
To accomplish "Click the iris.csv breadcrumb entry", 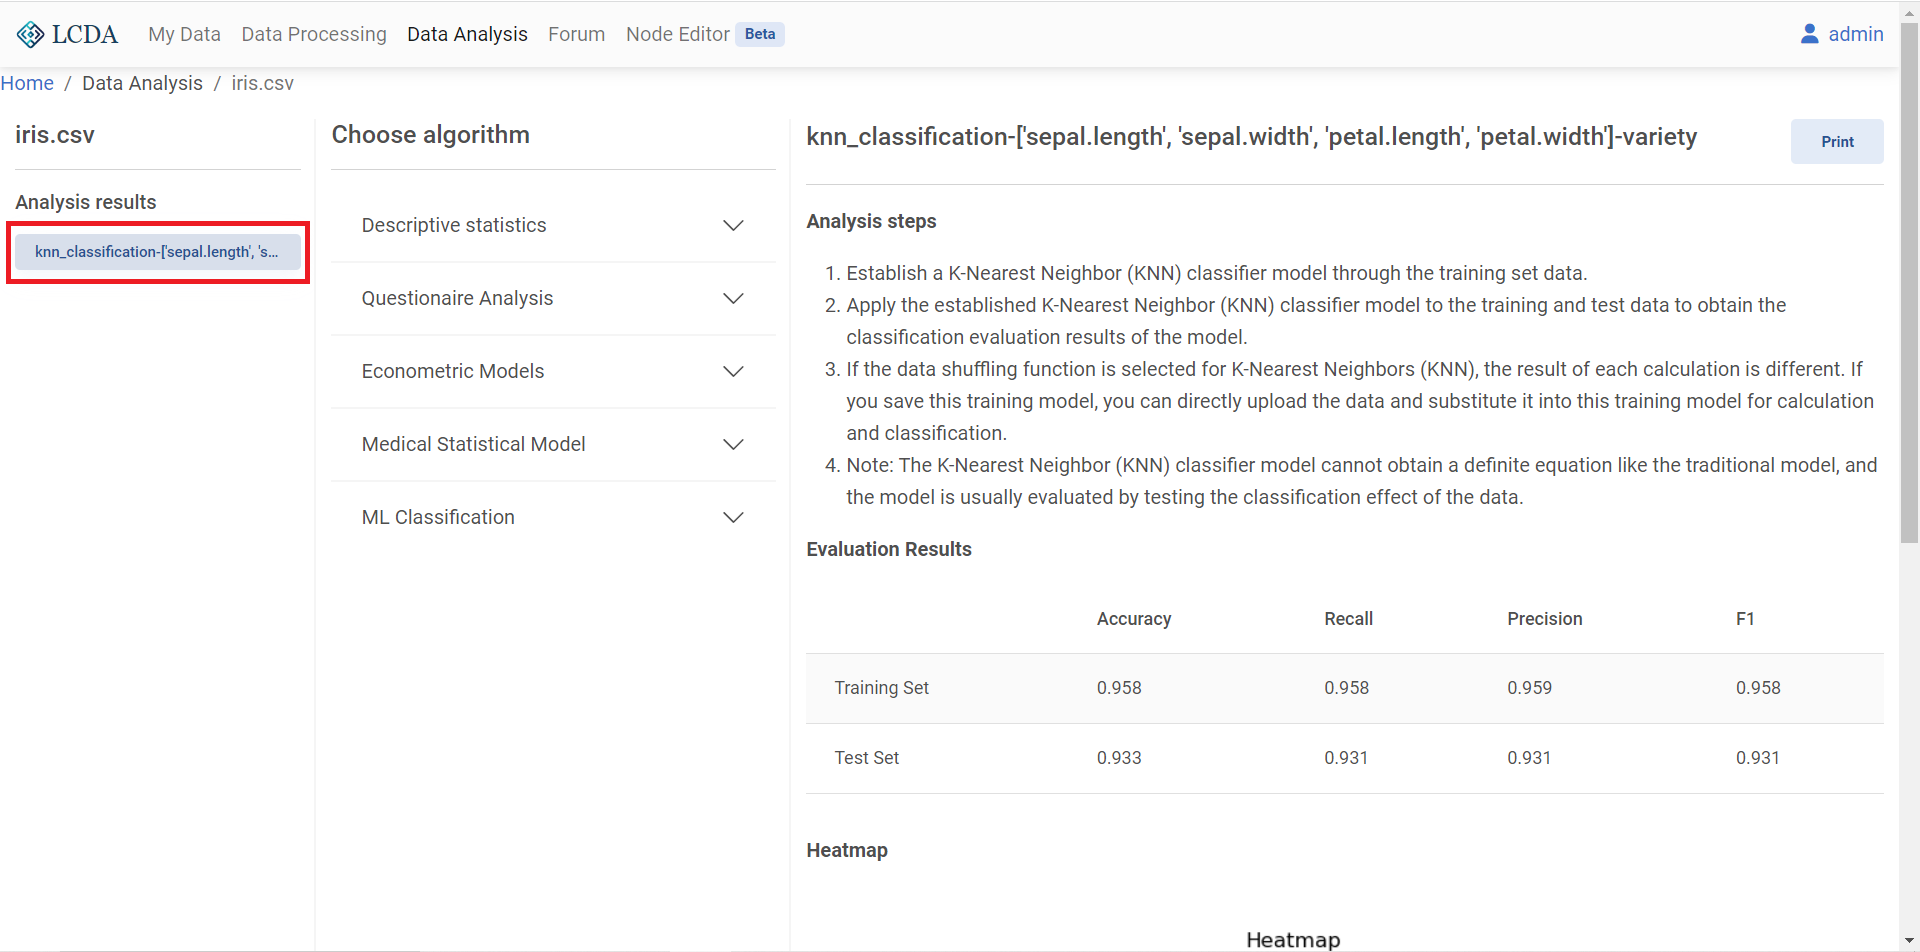I will [x=262, y=83].
